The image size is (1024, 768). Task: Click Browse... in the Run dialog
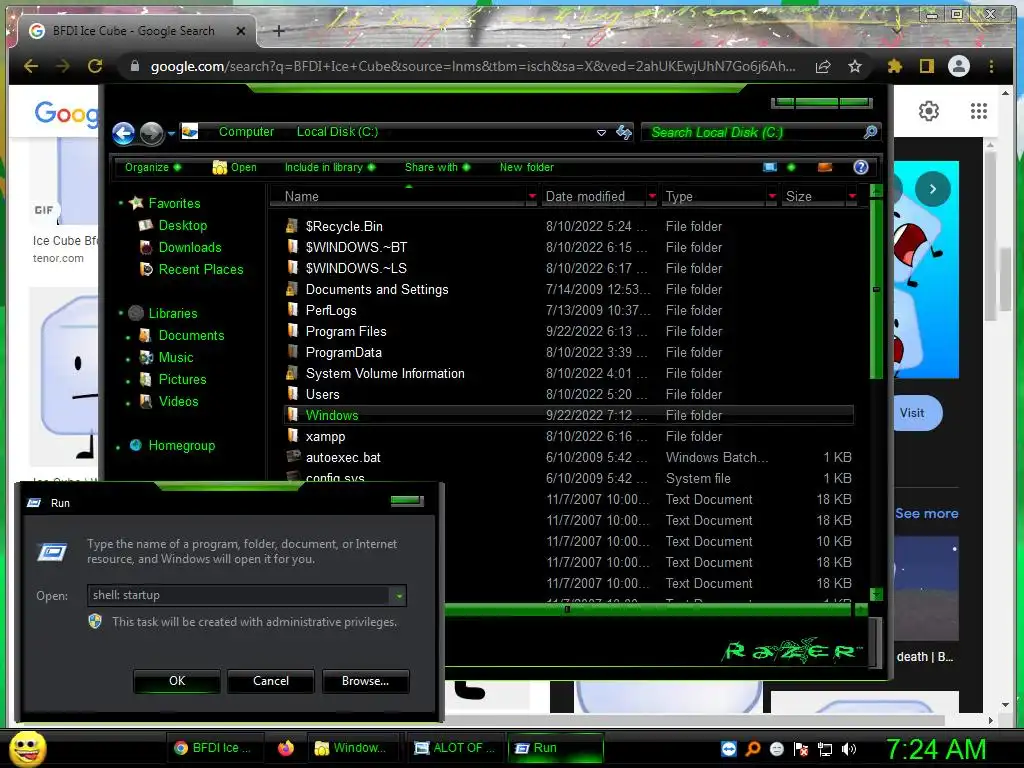point(366,680)
